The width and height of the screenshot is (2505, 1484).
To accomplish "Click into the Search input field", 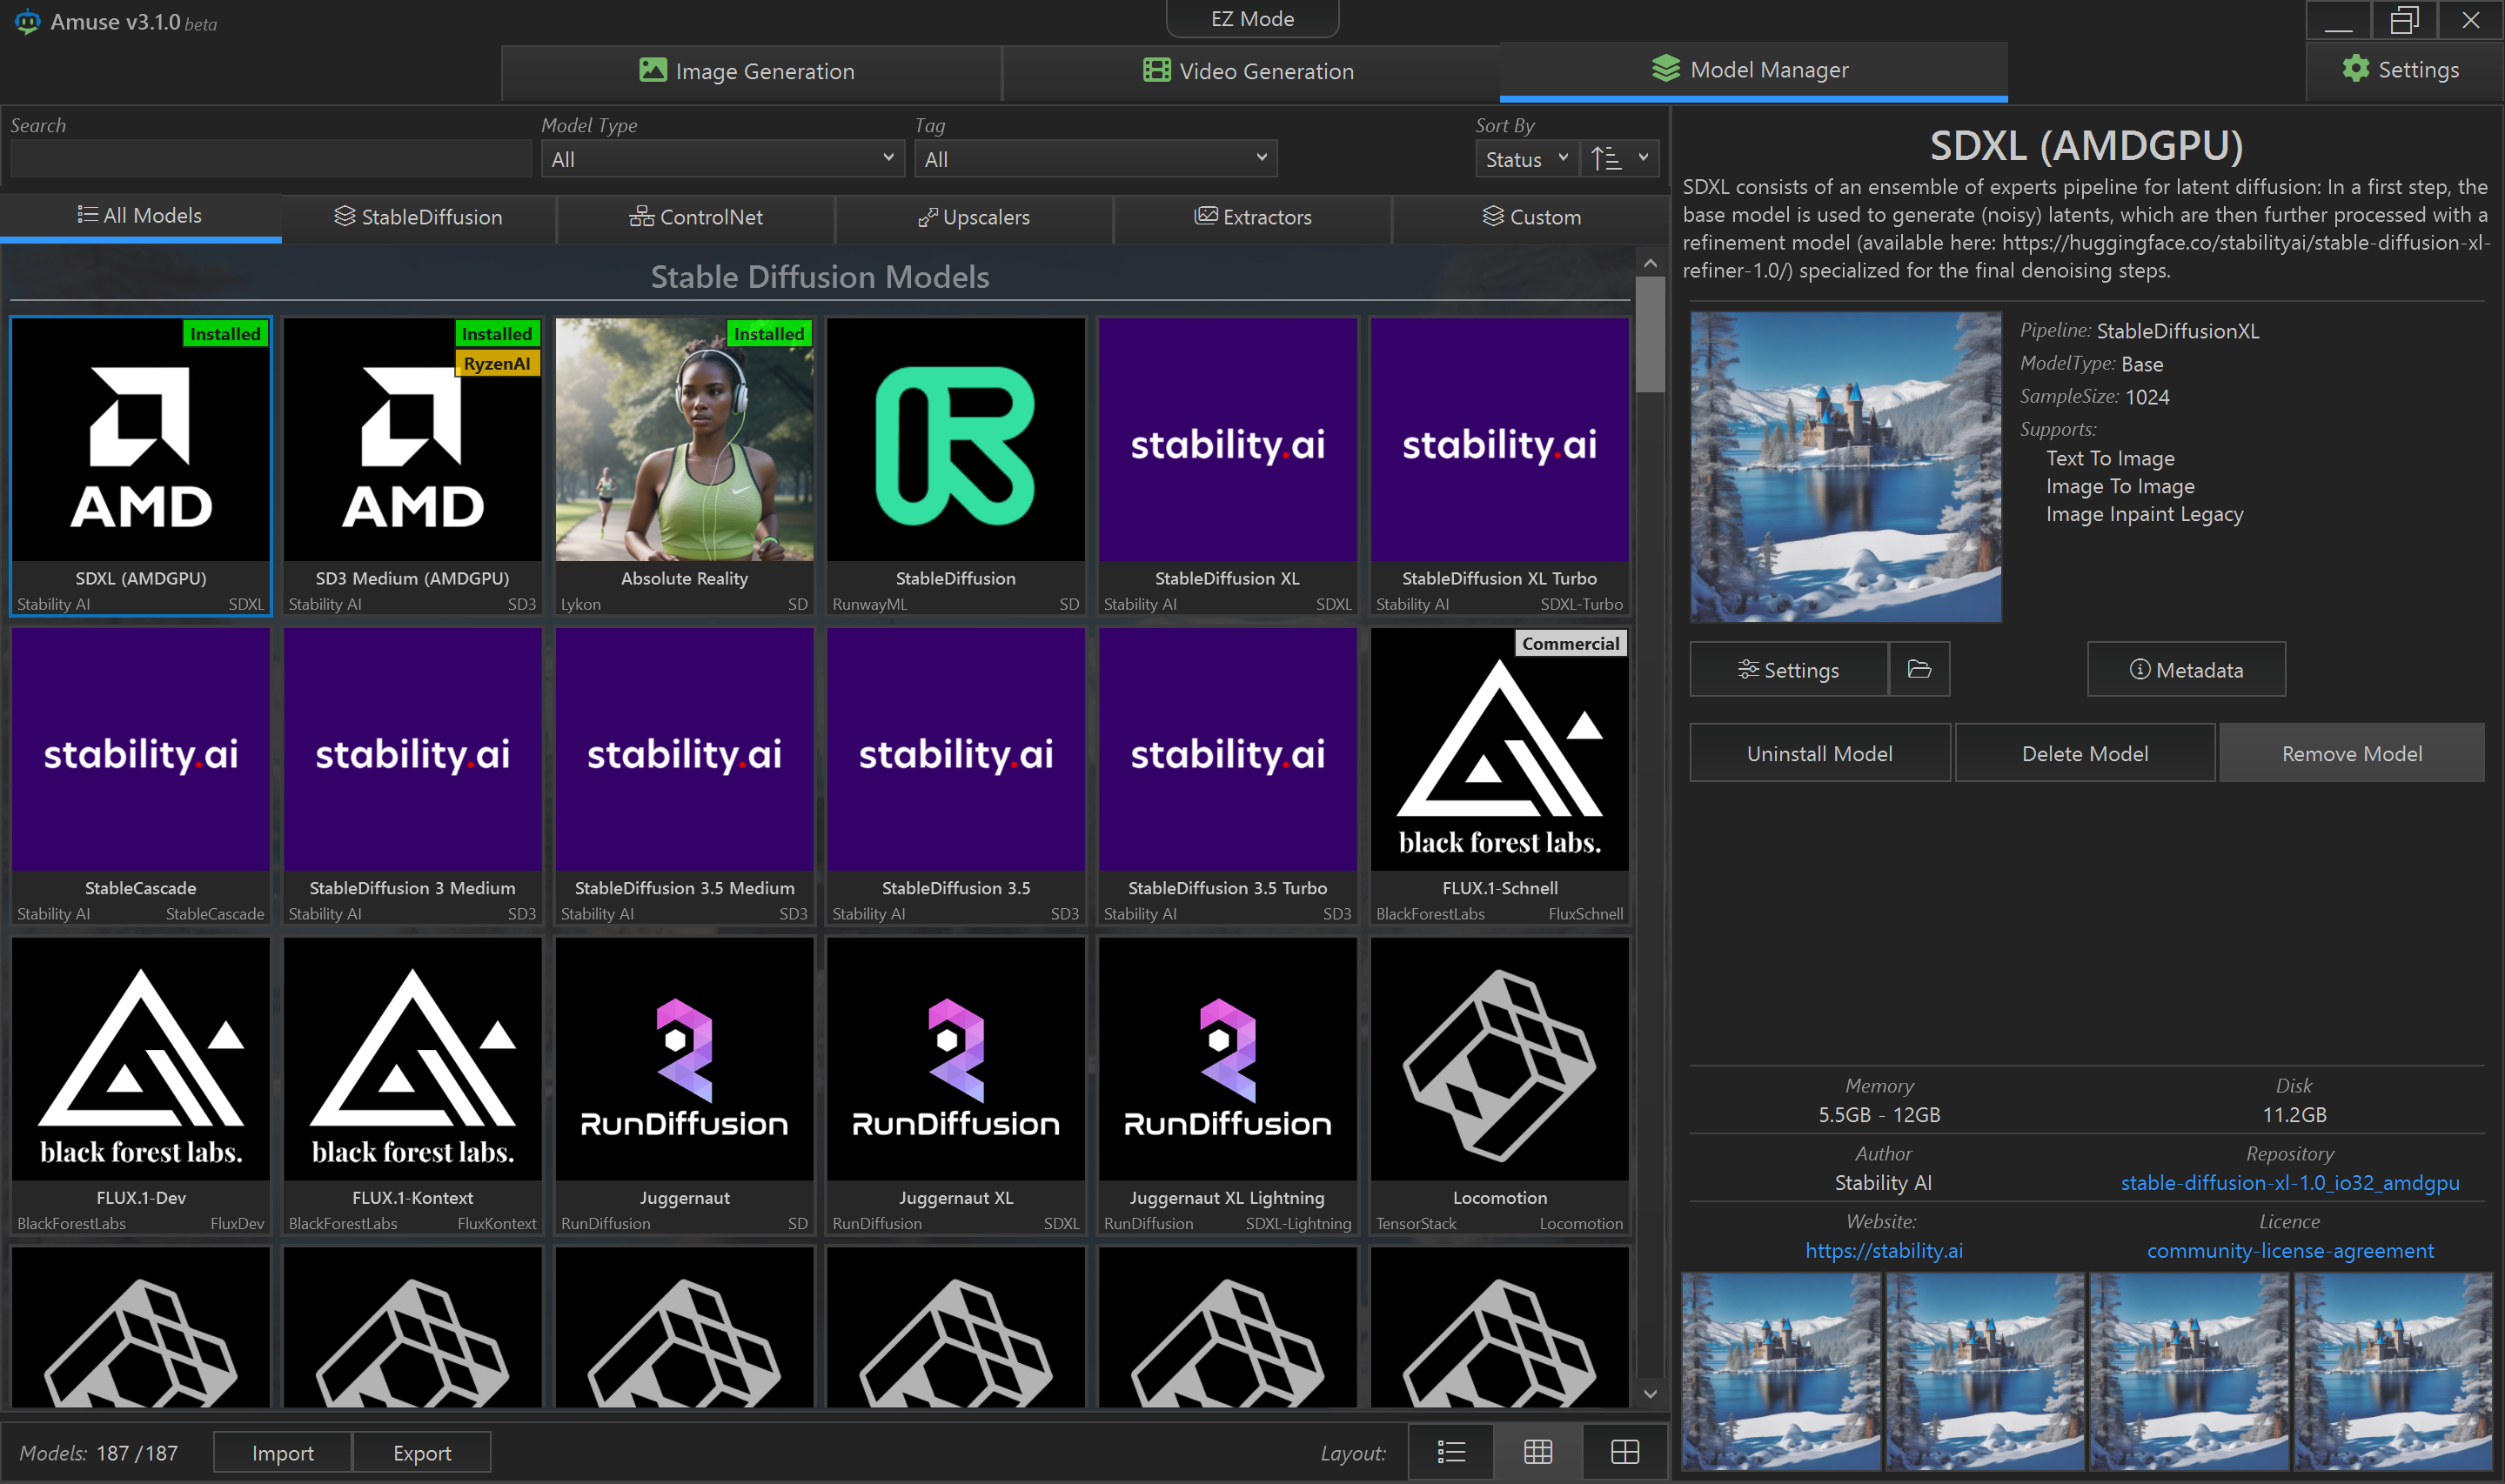I will click(x=270, y=159).
